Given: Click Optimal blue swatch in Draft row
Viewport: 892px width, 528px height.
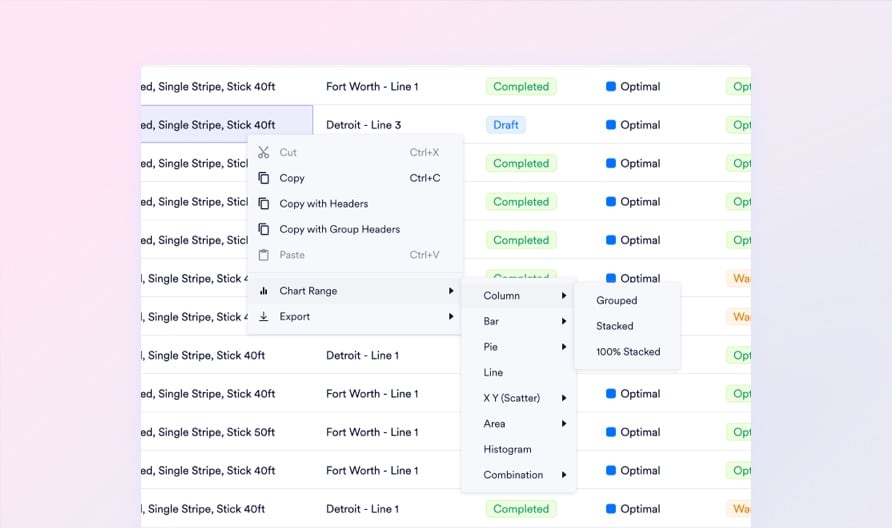Looking at the screenshot, I should point(611,125).
